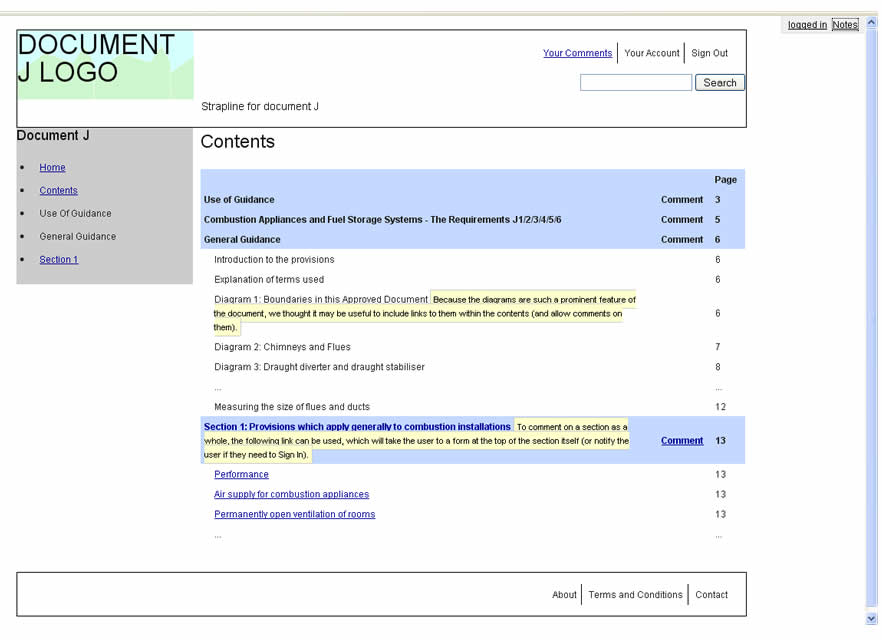Screen dimensions: 882x640
Task: Click Comment in the General Guidance table row
Action: pyautogui.click(x=682, y=240)
